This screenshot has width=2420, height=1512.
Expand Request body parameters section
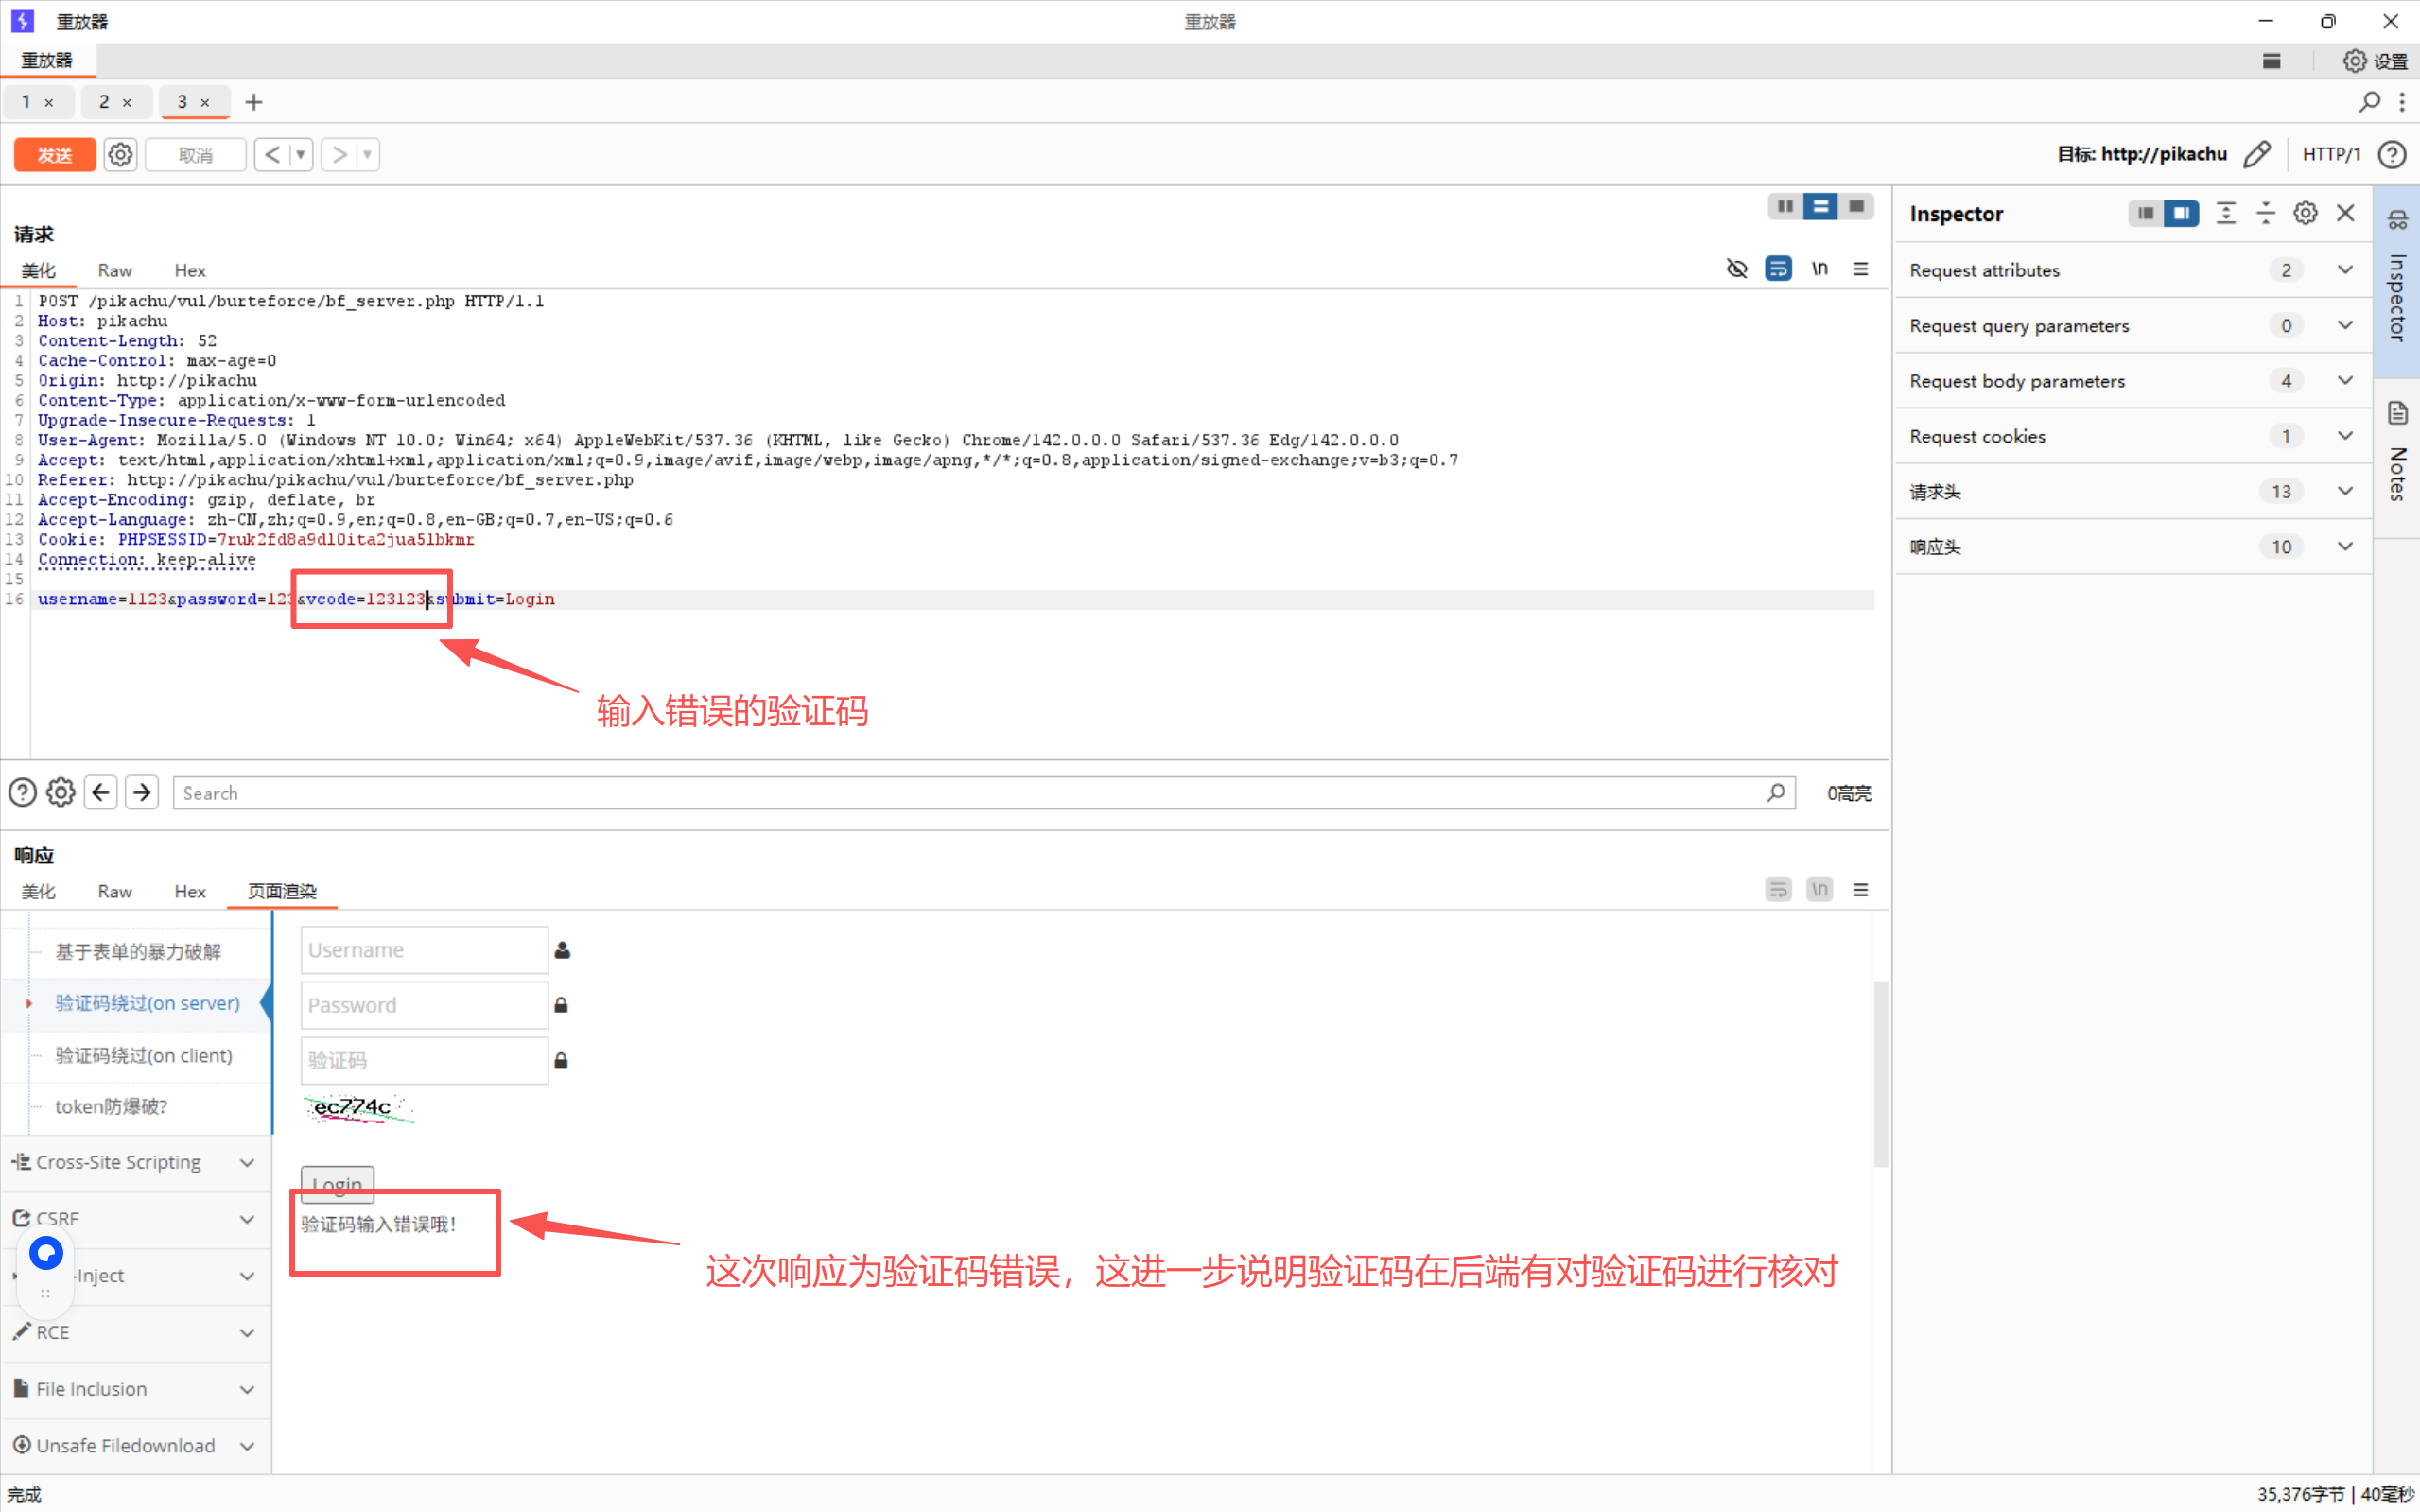pyautogui.click(x=2345, y=381)
